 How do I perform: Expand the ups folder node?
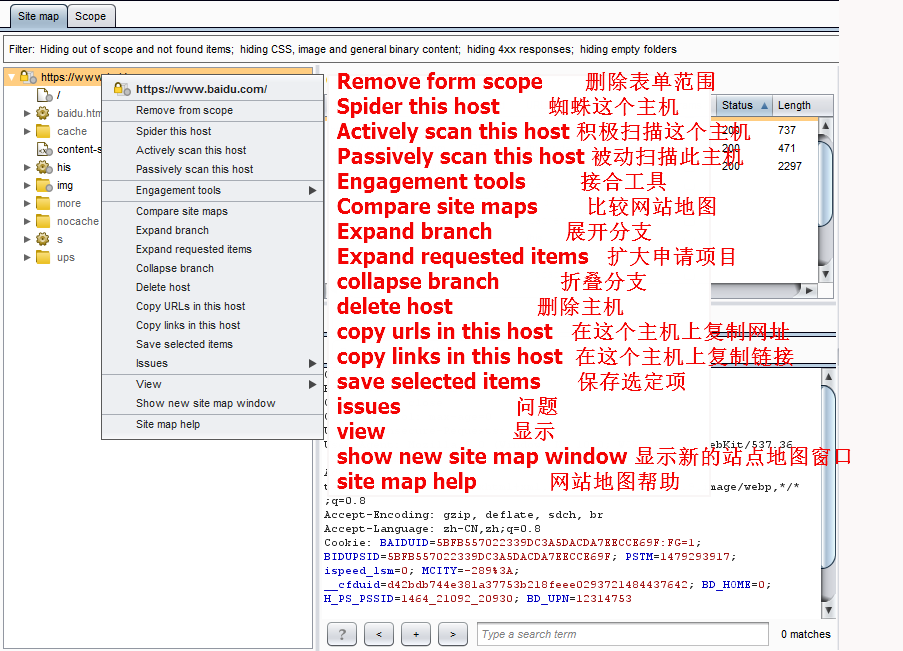[26, 258]
